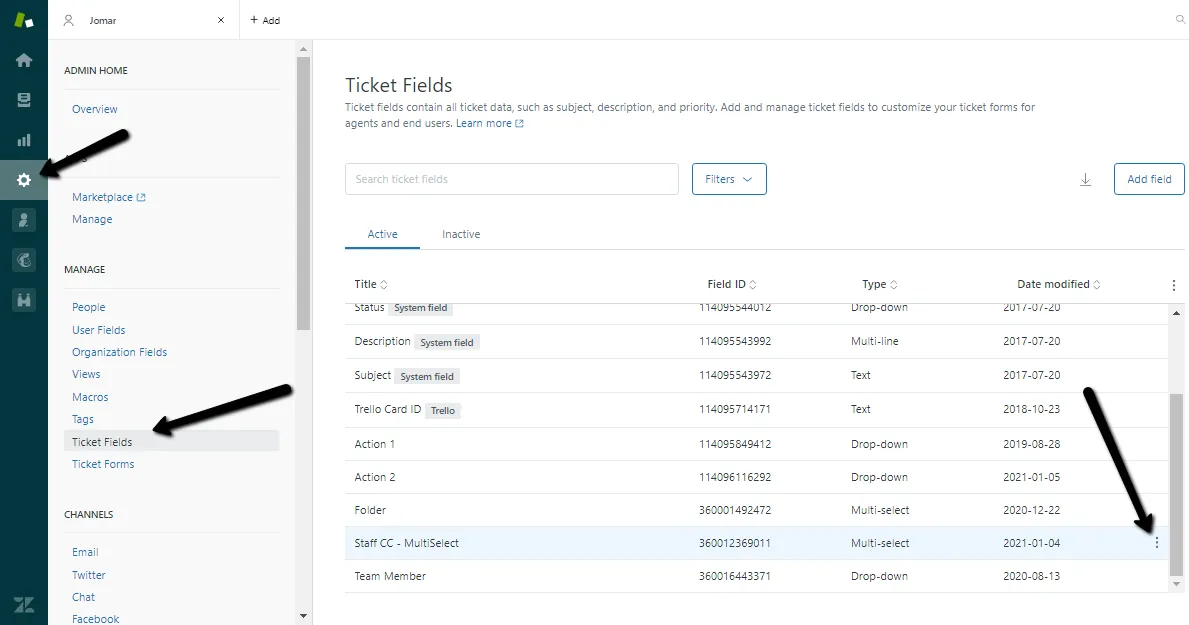Viewport: 1189px width, 625px height.
Task: Open the Marketplace link
Action: pyautogui.click(x=102, y=197)
